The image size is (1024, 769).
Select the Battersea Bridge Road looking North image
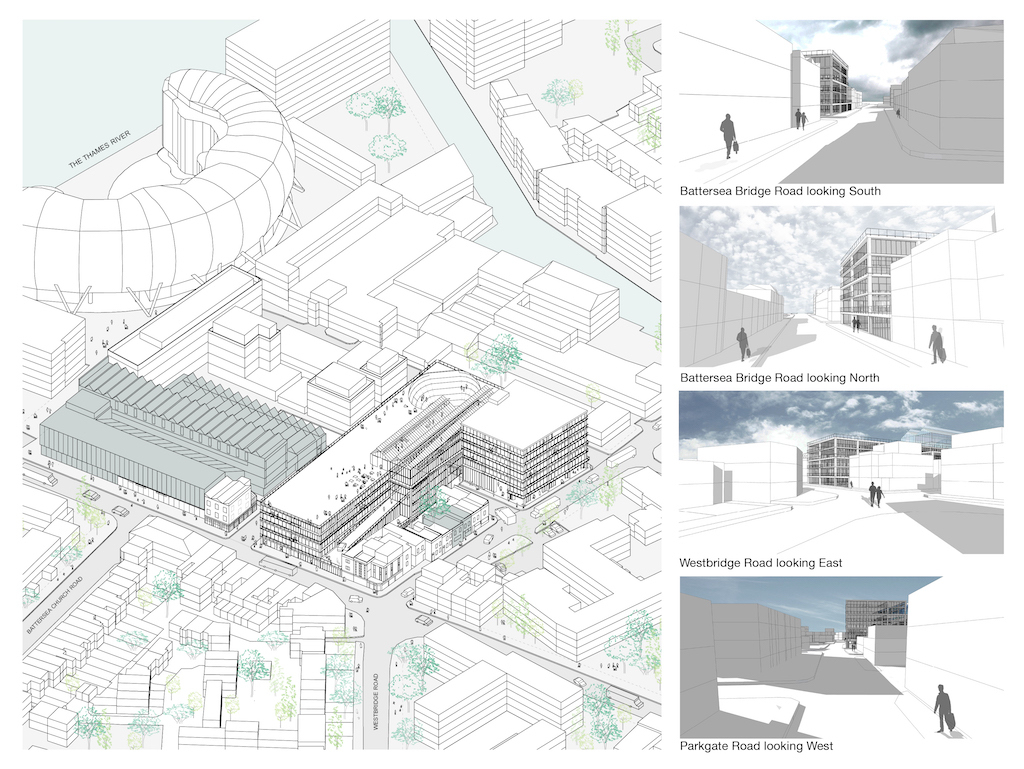tap(840, 287)
